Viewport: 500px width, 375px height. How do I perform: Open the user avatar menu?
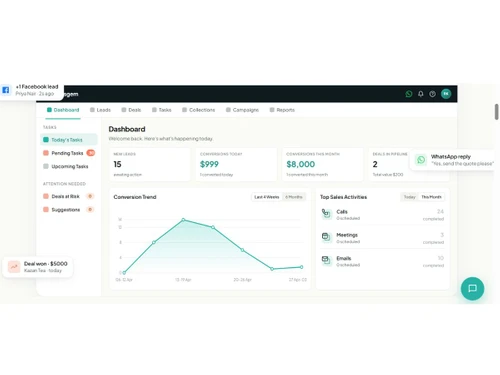[x=446, y=94]
